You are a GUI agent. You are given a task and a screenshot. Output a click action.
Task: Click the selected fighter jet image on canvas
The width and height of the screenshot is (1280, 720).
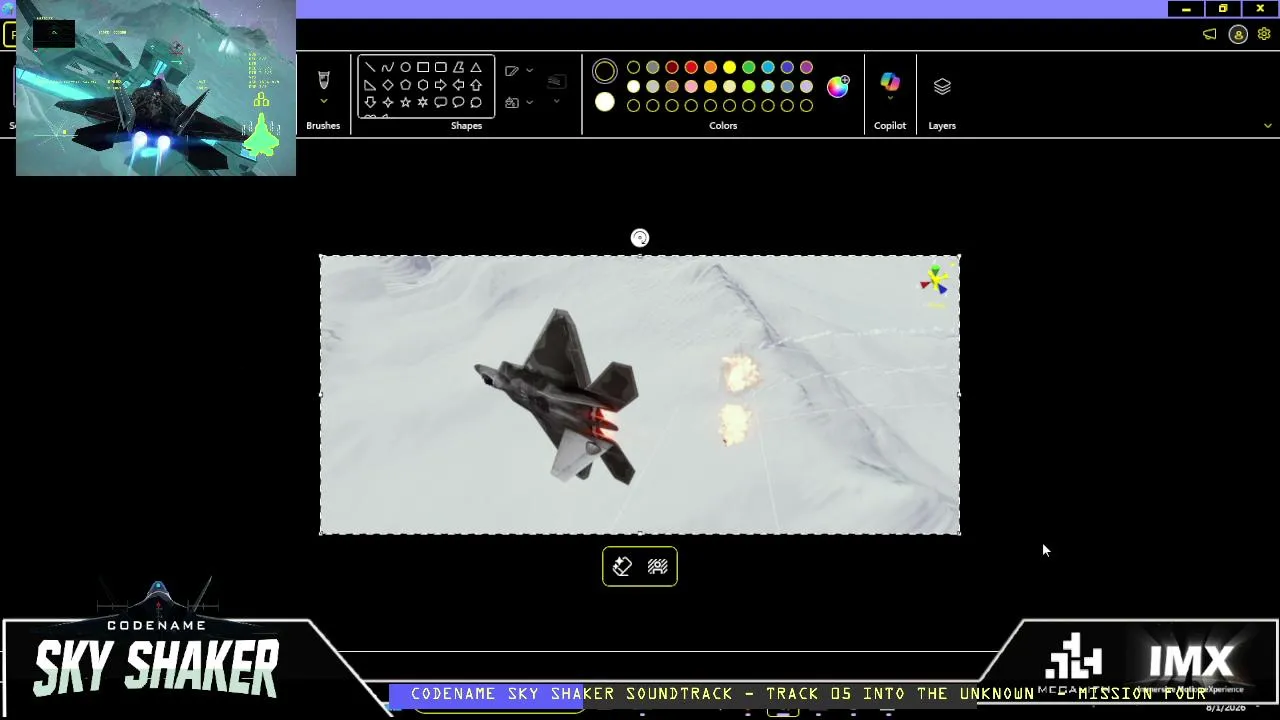(640, 395)
